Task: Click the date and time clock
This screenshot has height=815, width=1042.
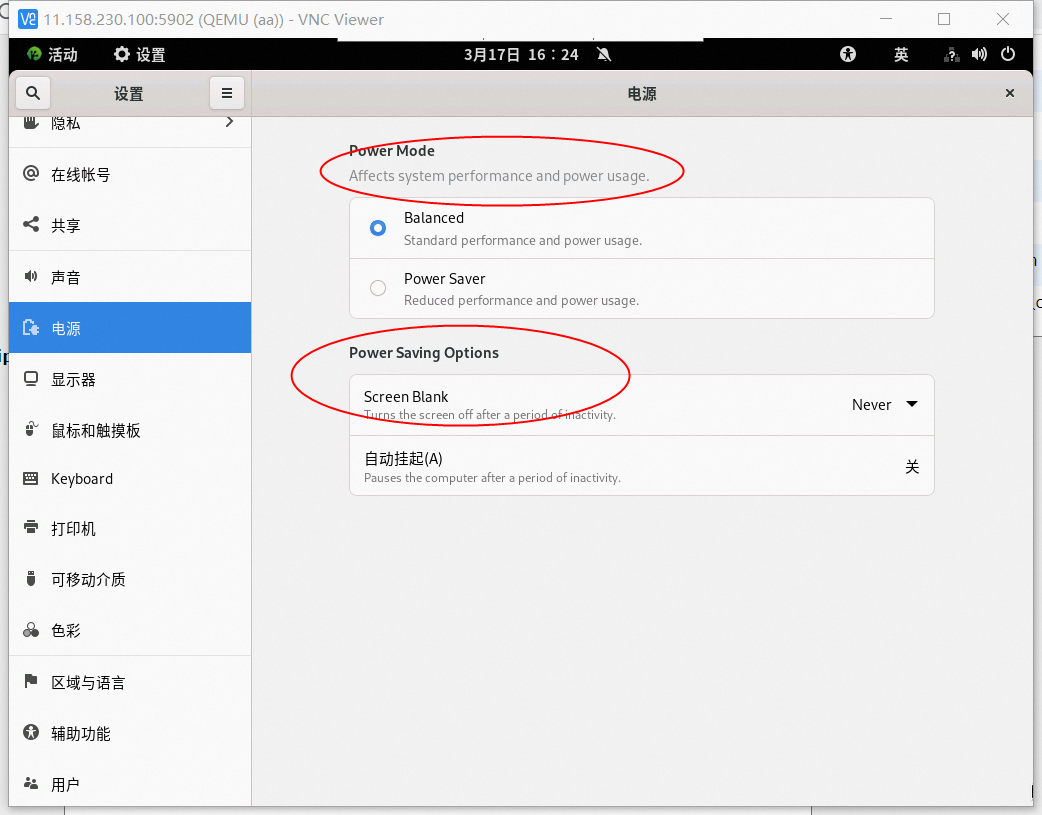Action: tap(521, 54)
